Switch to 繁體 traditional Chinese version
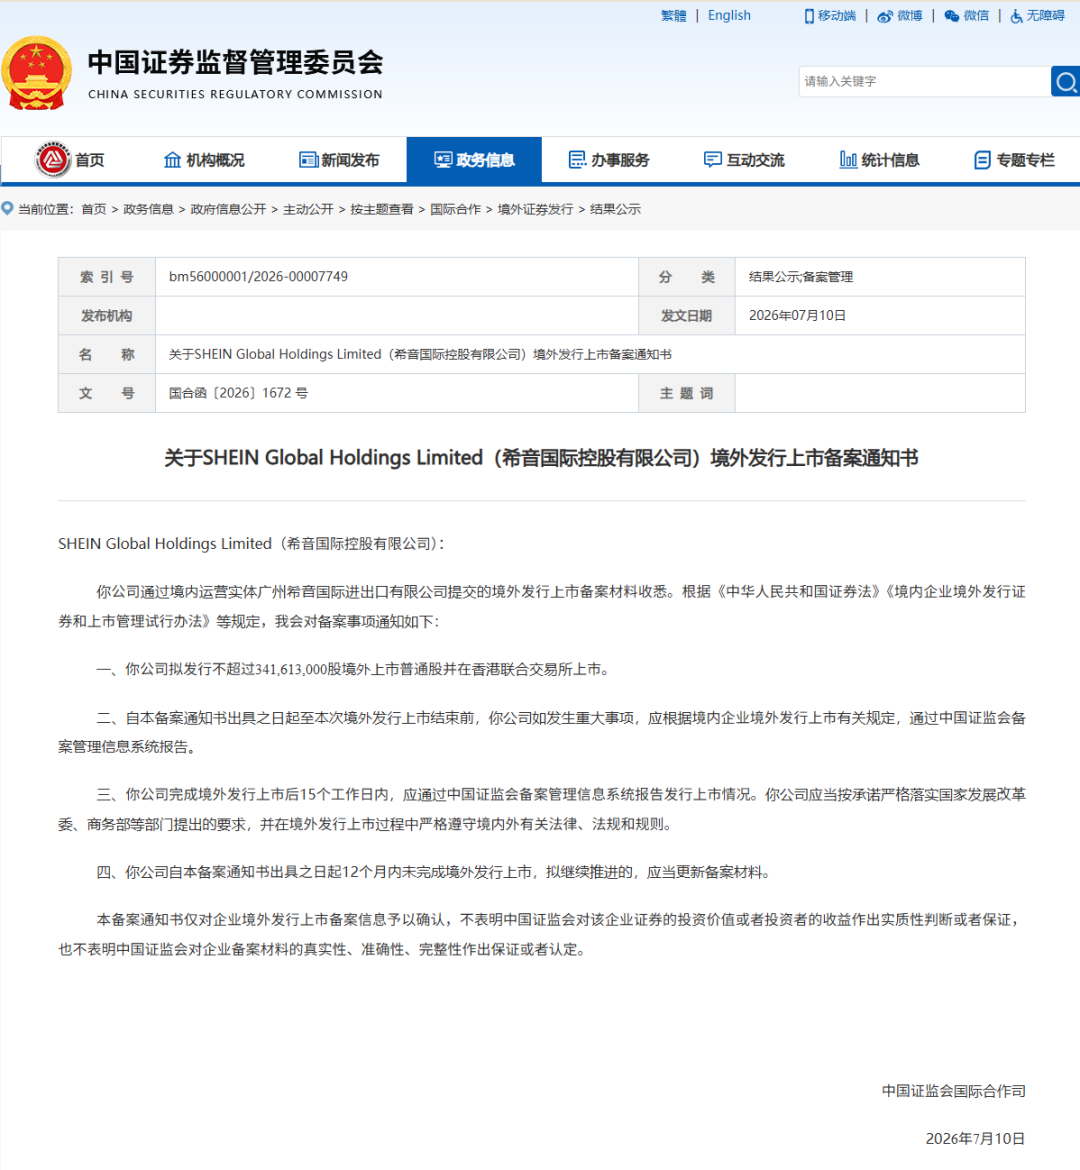1080x1170 pixels. (673, 16)
